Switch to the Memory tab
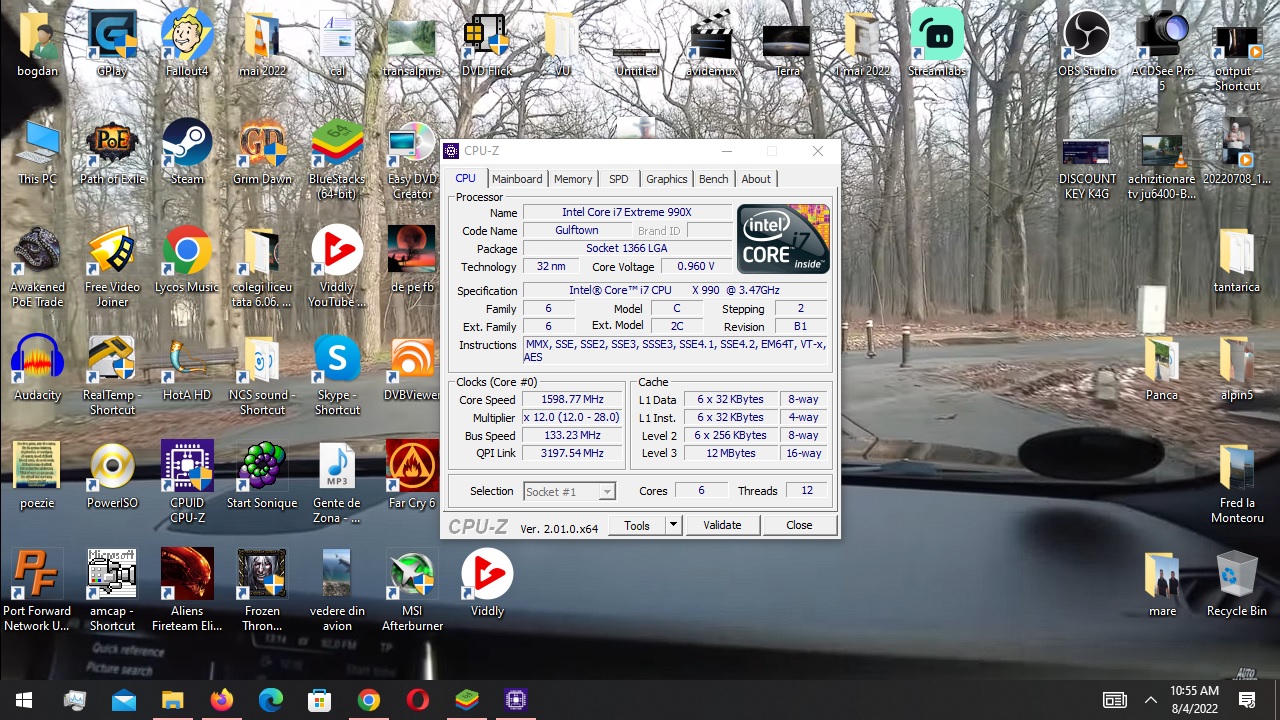The height and width of the screenshot is (720, 1280). (573, 179)
